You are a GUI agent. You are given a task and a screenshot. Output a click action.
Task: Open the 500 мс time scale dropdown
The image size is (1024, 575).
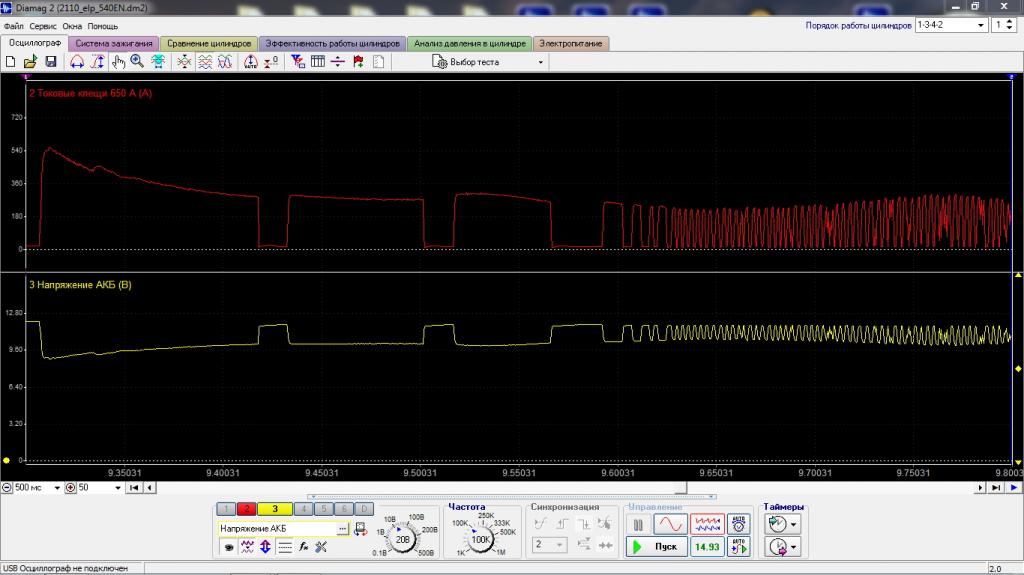57,487
